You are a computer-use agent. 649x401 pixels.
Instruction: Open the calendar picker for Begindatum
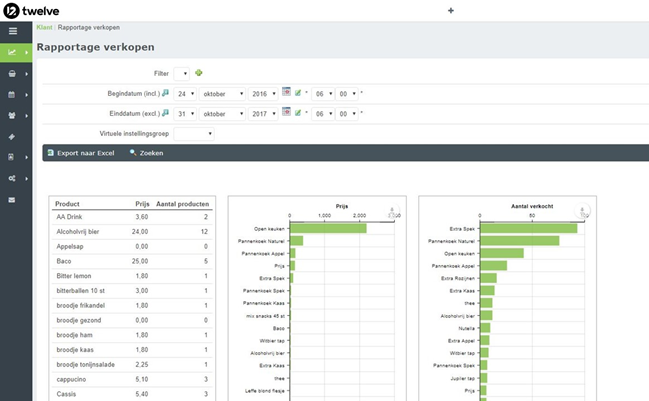tap(286, 92)
